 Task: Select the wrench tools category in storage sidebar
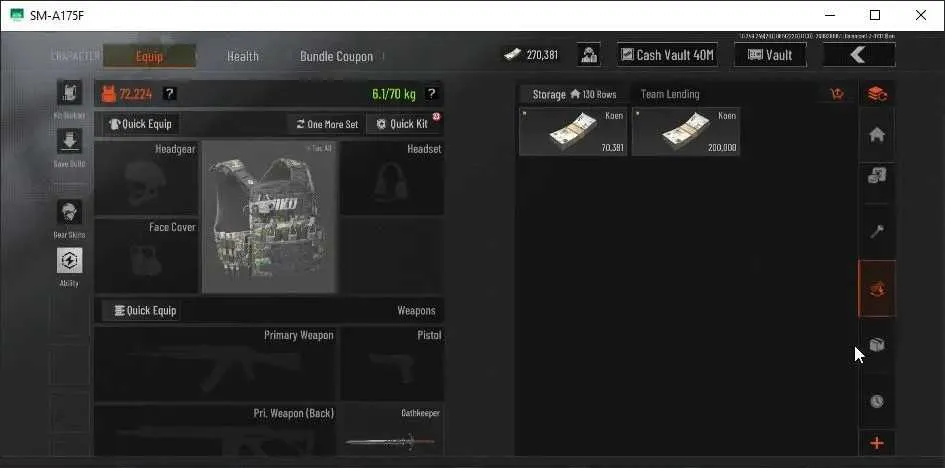pos(877,231)
